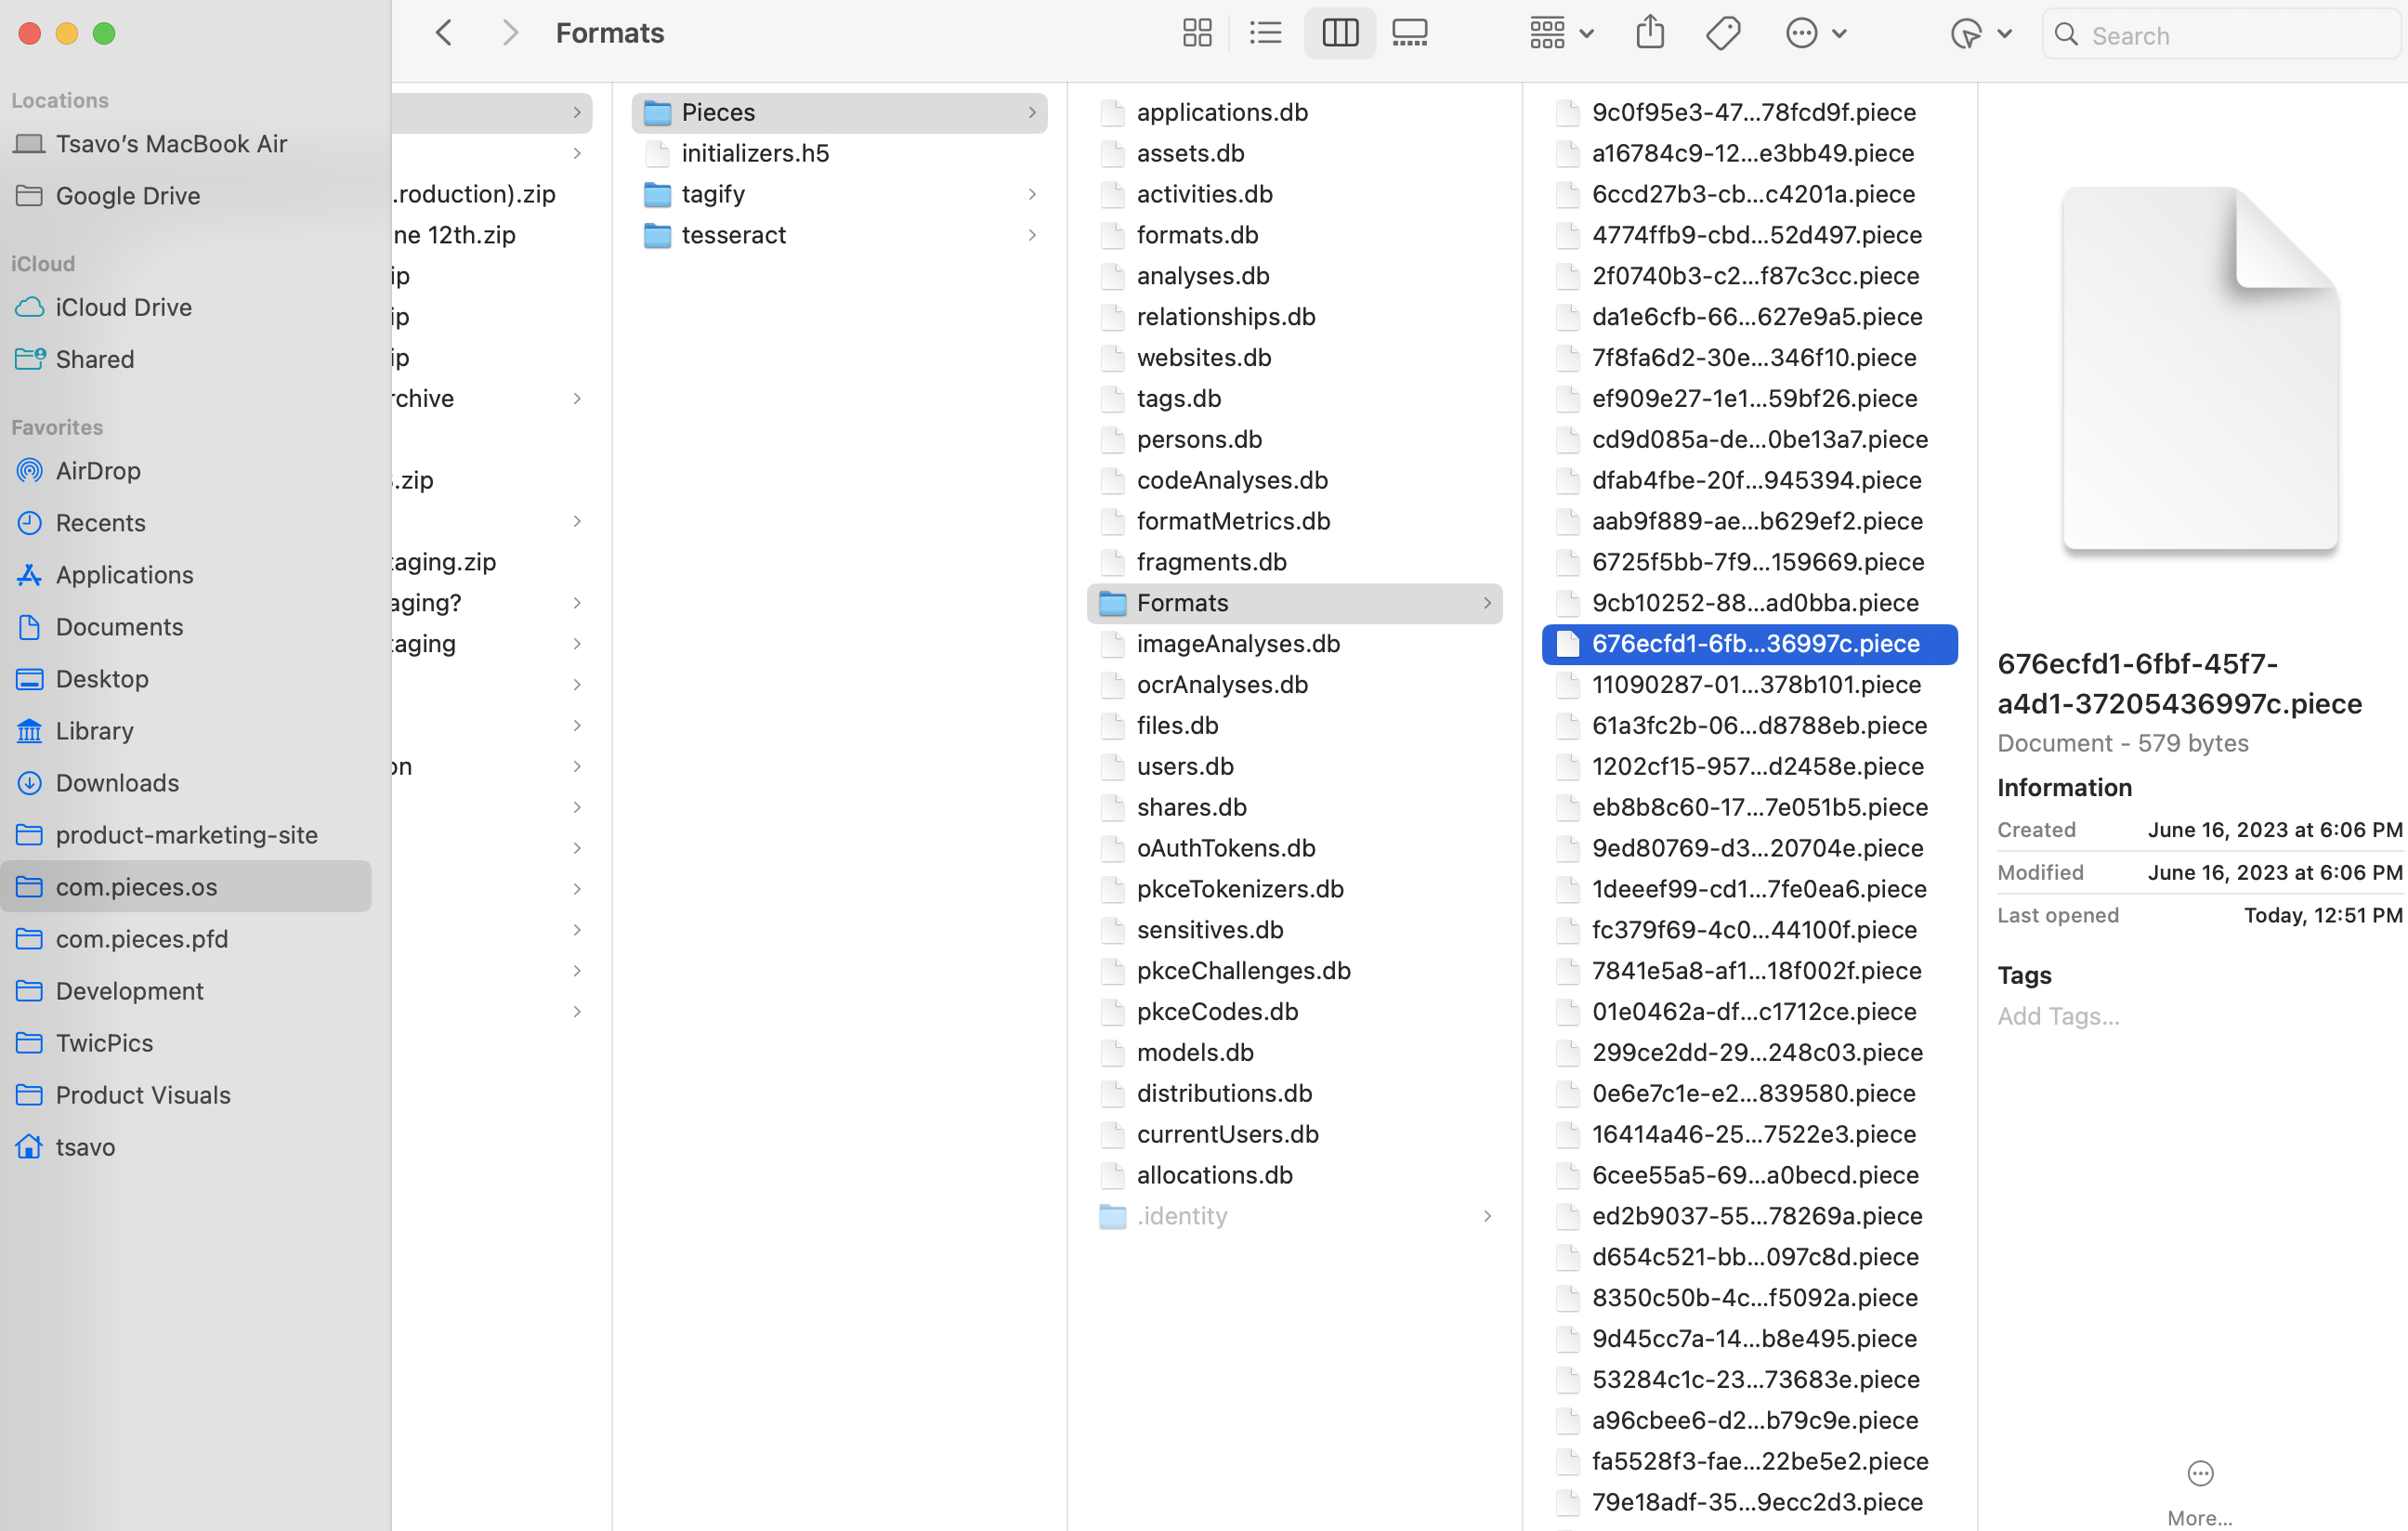Viewport: 2408px width, 1531px height.
Task: Open the Downloads folder from the sidebar
Action: click(x=117, y=782)
